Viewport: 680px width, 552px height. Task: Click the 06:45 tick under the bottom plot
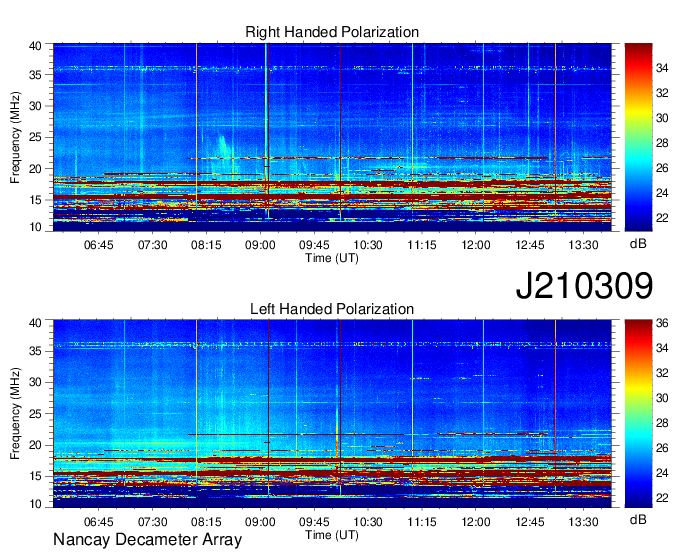click(x=98, y=522)
